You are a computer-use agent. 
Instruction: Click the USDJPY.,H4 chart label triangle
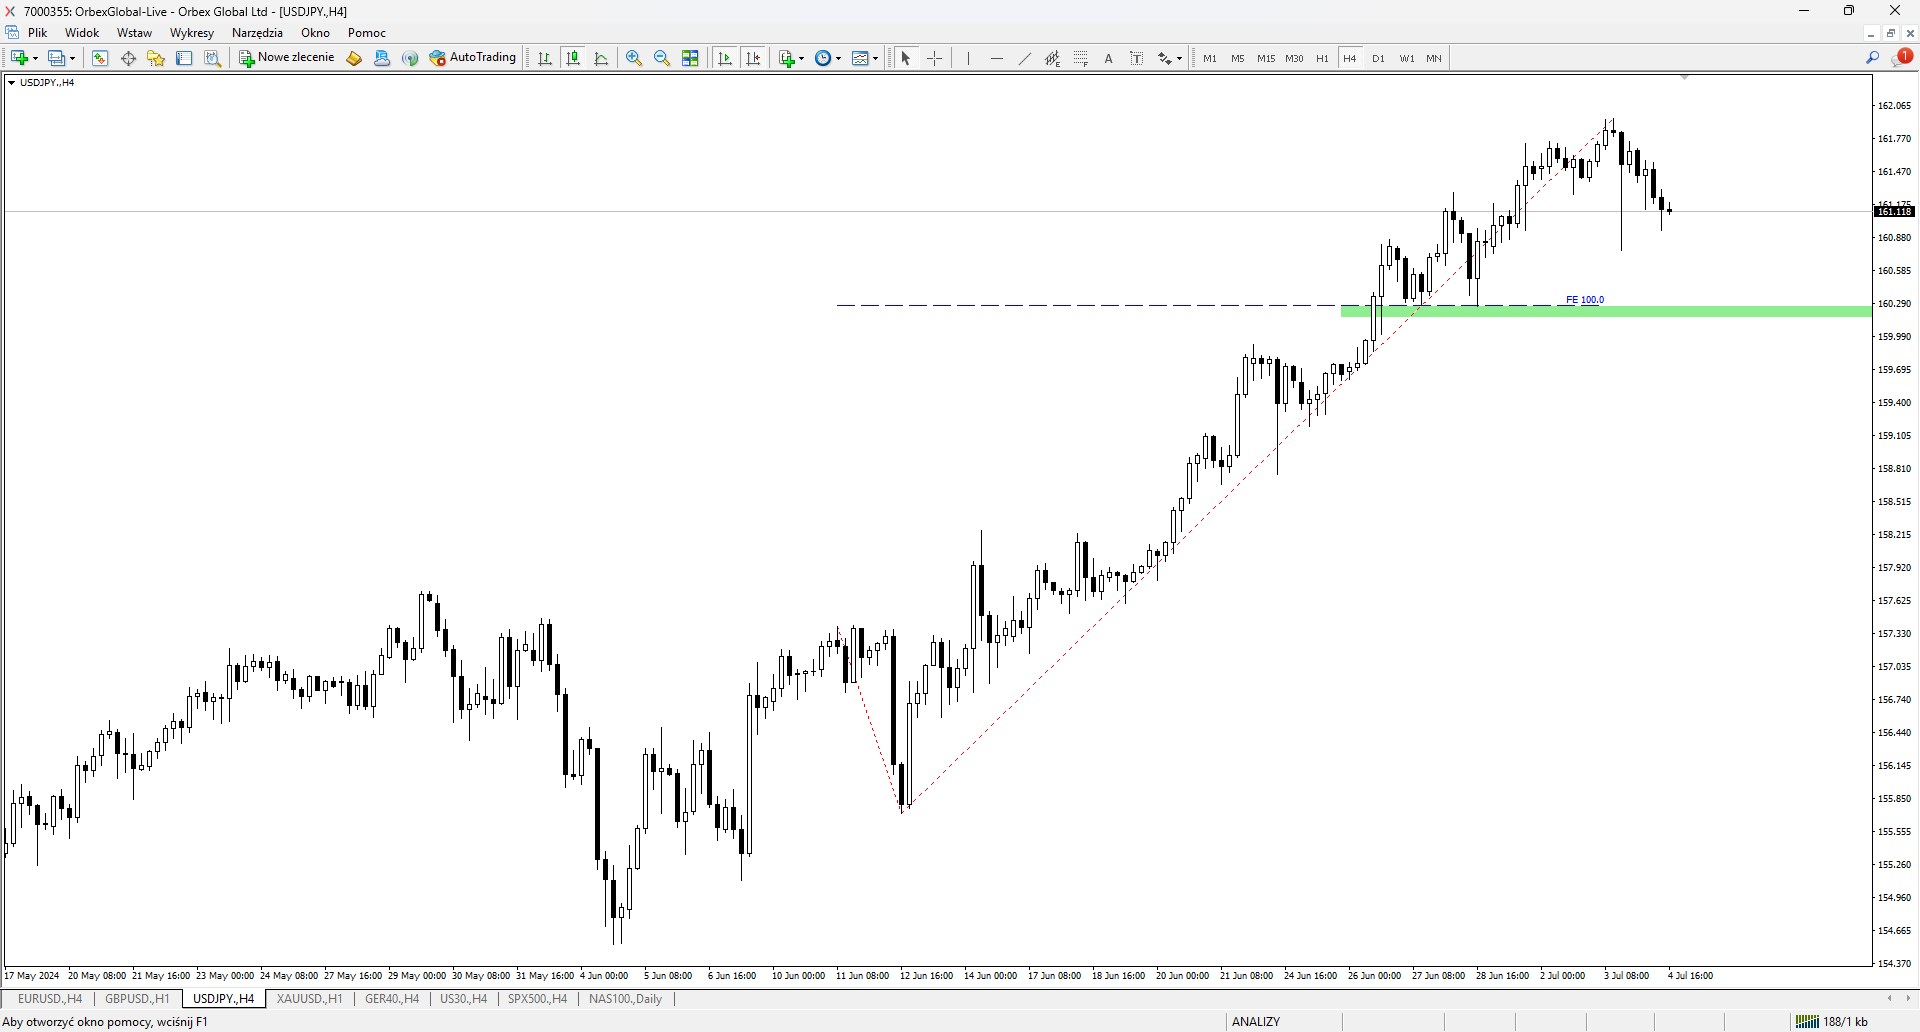point(11,83)
